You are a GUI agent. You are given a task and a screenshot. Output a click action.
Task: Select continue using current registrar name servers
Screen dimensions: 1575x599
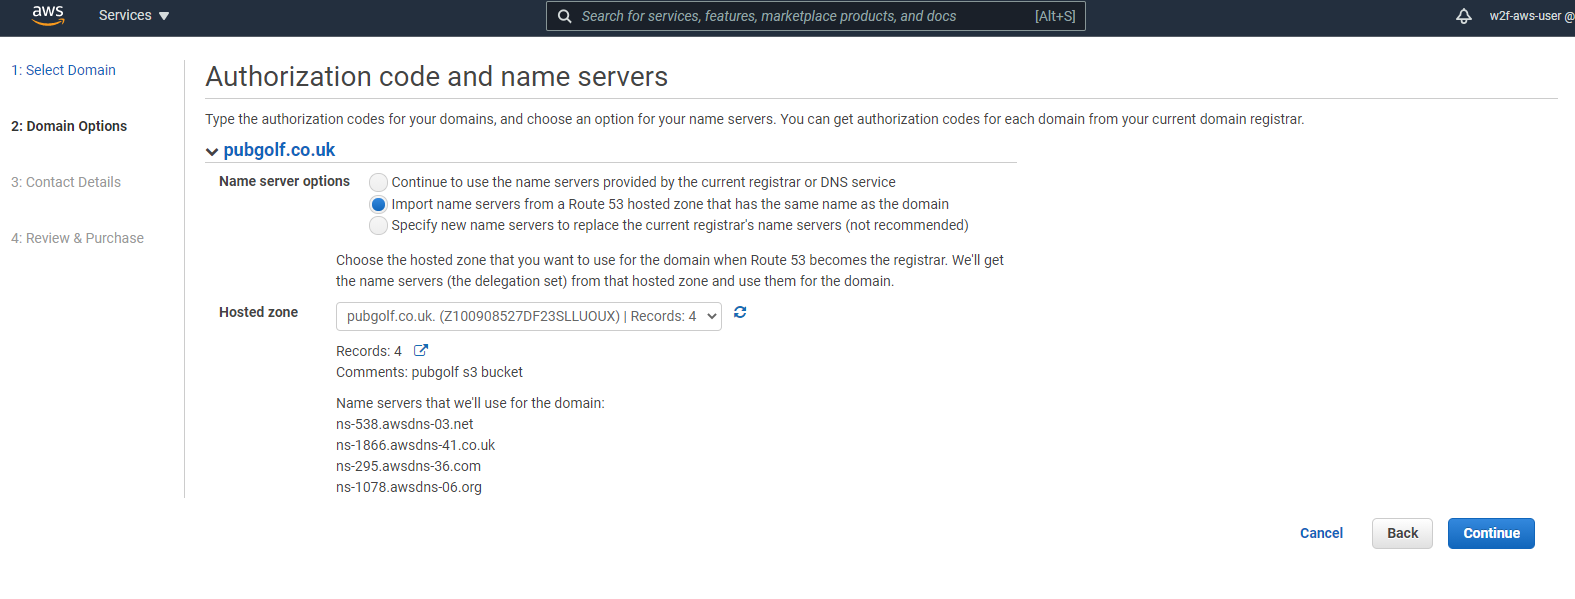pos(378,182)
